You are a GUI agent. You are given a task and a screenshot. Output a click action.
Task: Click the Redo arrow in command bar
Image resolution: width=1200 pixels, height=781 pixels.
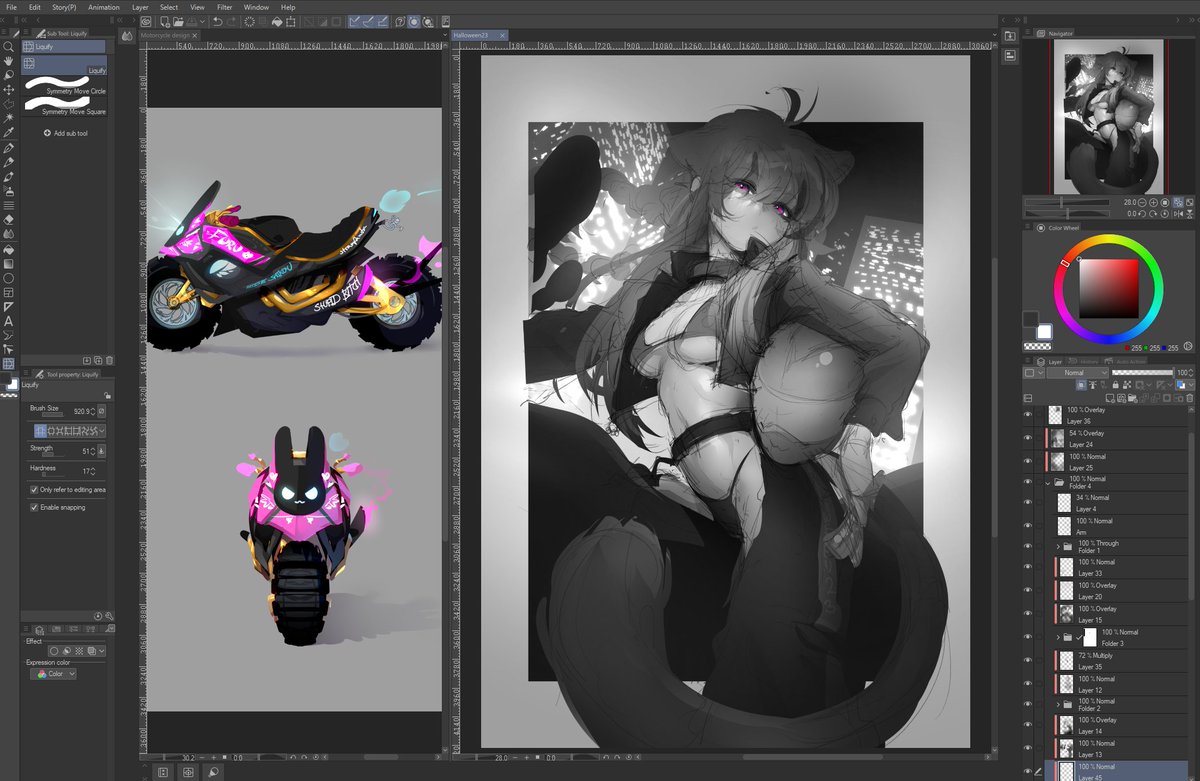tap(232, 21)
